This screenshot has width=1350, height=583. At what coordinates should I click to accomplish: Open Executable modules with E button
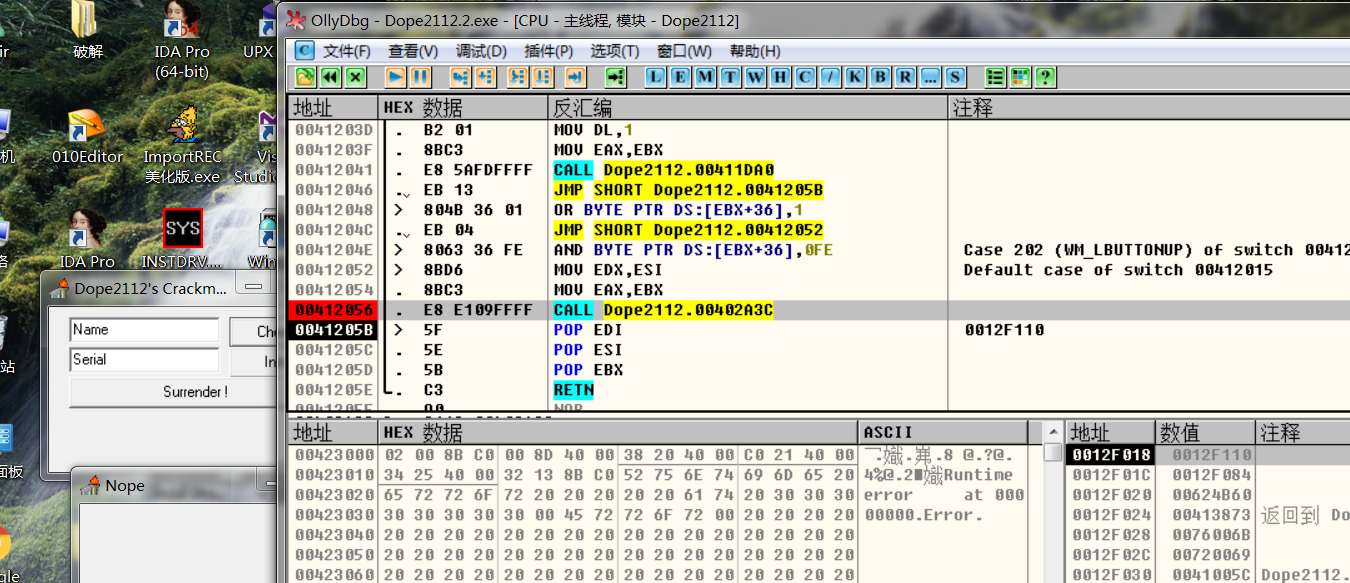[681, 76]
